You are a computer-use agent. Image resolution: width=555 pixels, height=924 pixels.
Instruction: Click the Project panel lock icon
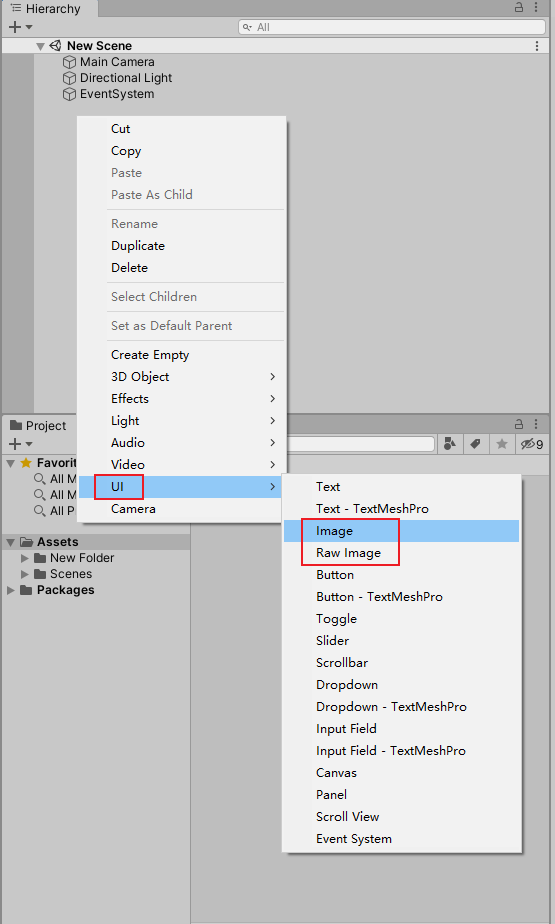519,424
